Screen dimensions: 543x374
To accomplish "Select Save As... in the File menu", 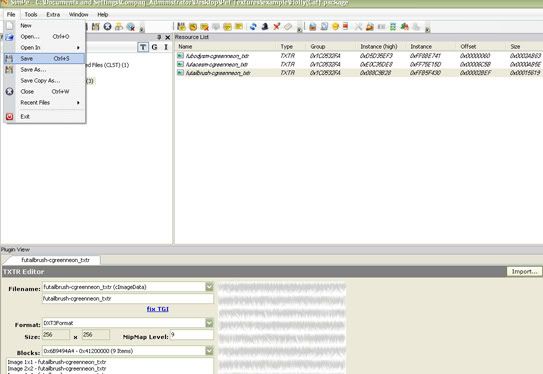I will 44,70.
